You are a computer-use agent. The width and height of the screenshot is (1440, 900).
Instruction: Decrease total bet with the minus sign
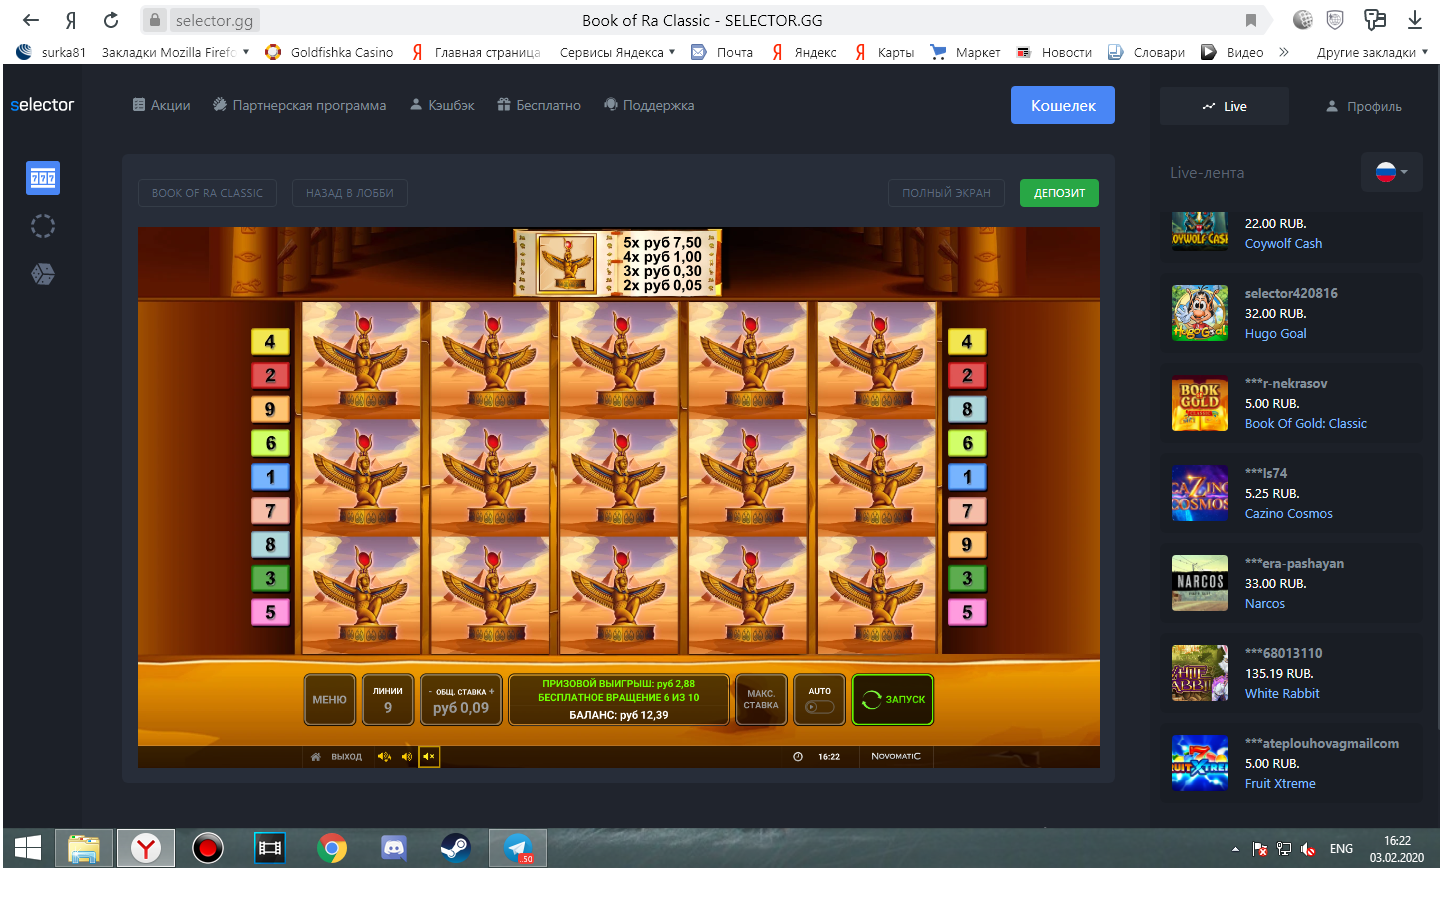(x=430, y=691)
